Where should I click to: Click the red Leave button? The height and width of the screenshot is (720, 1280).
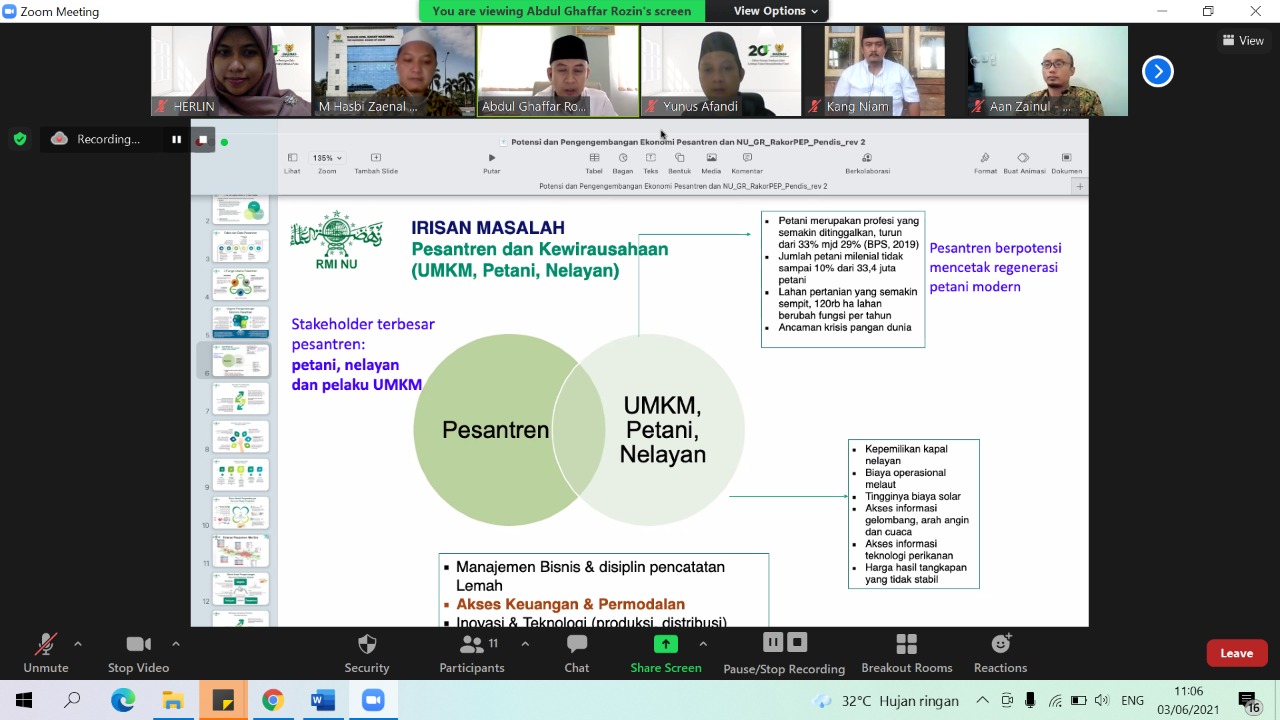(1236, 653)
